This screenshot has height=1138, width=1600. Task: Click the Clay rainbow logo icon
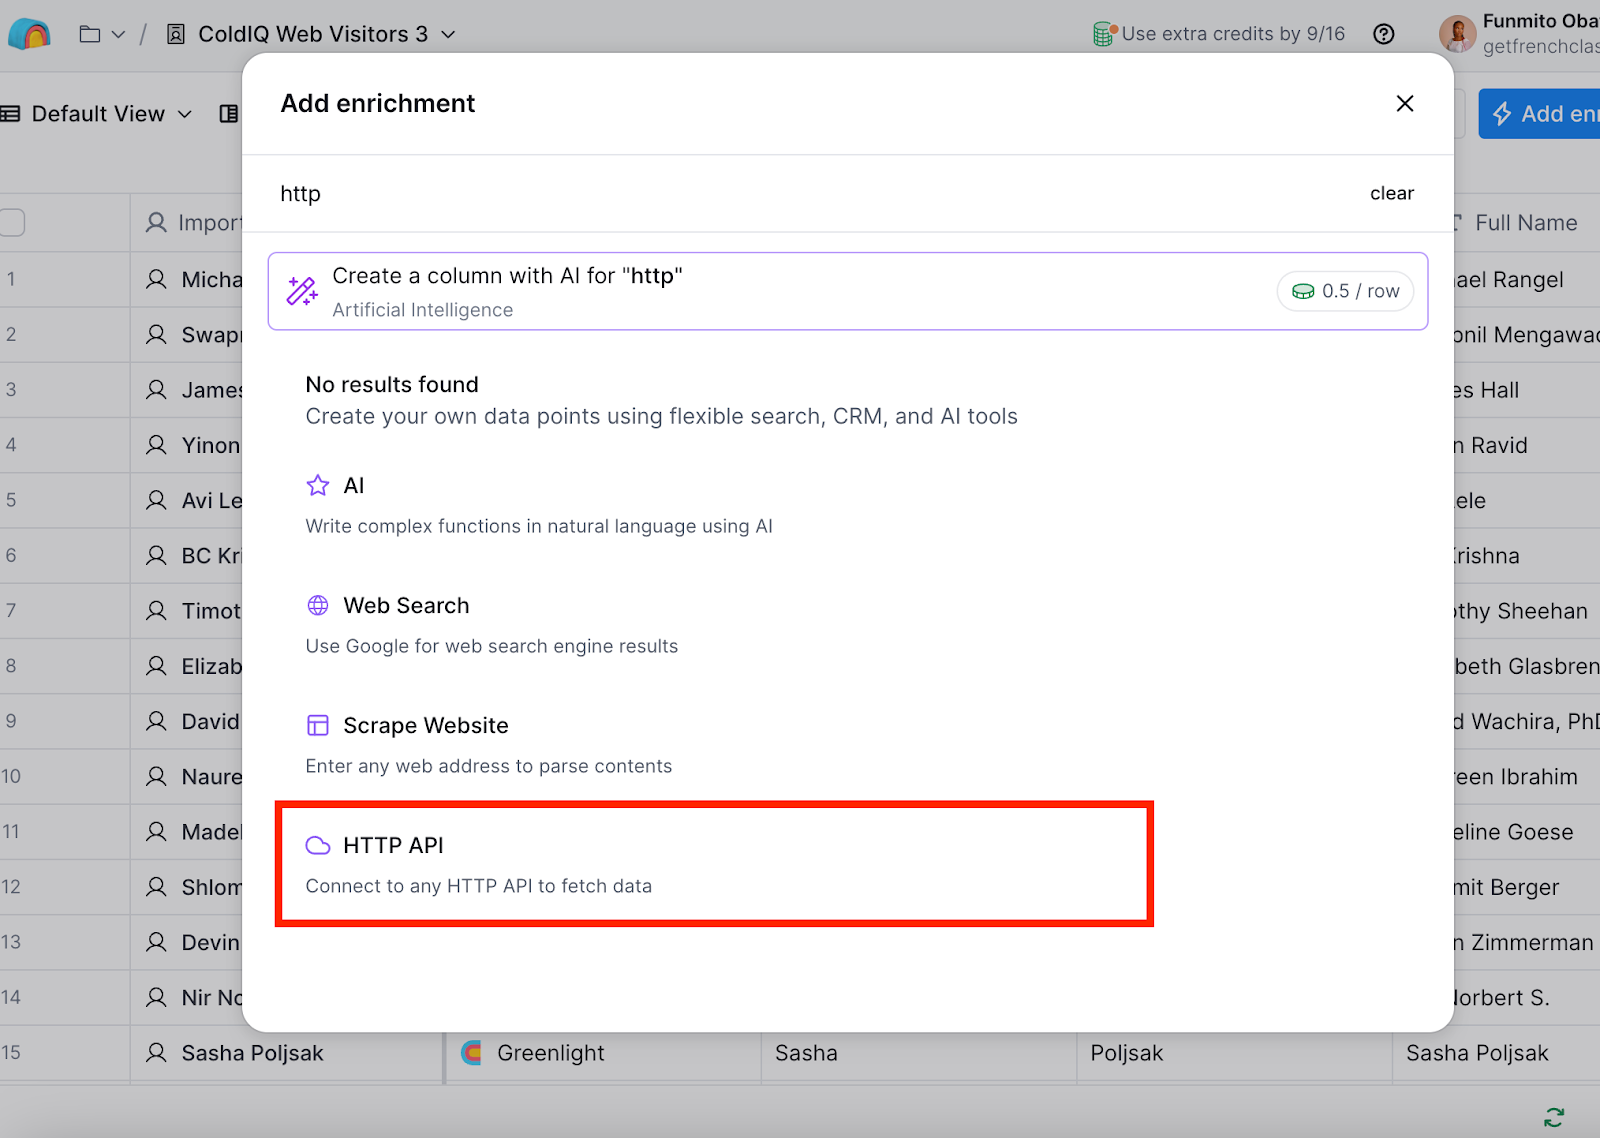[x=29, y=35]
